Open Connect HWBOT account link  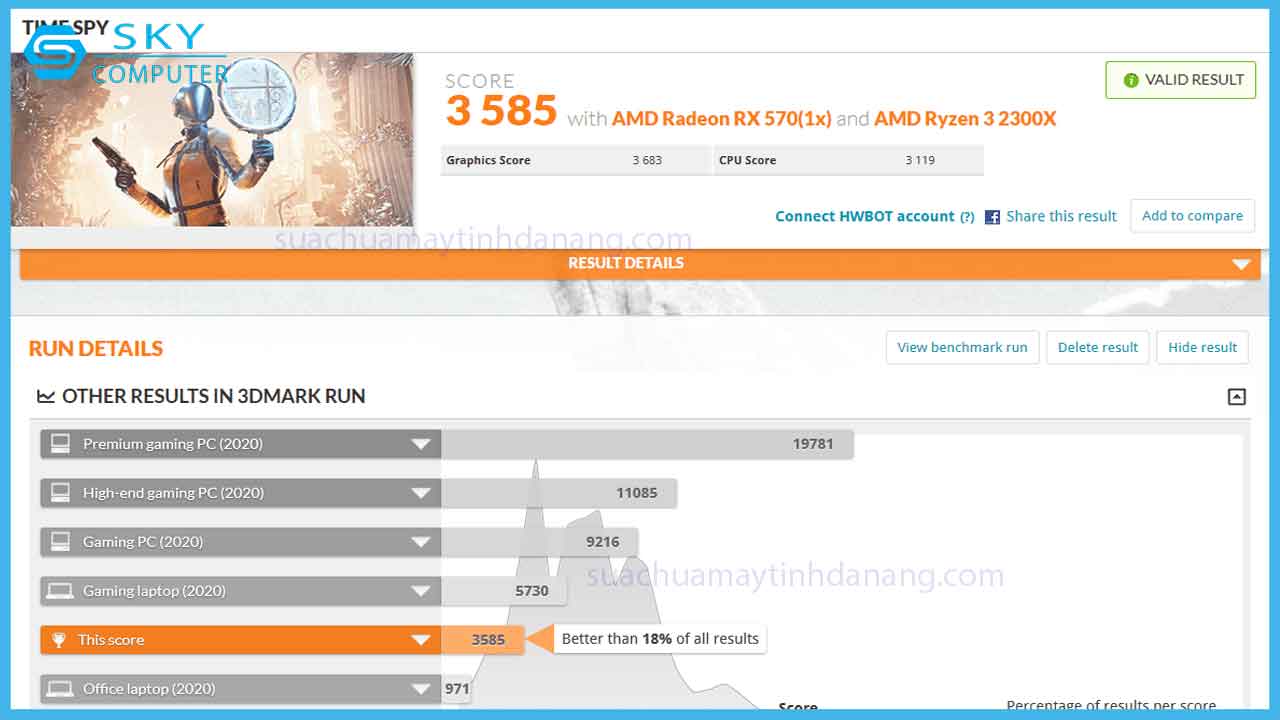tap(865, 216)
